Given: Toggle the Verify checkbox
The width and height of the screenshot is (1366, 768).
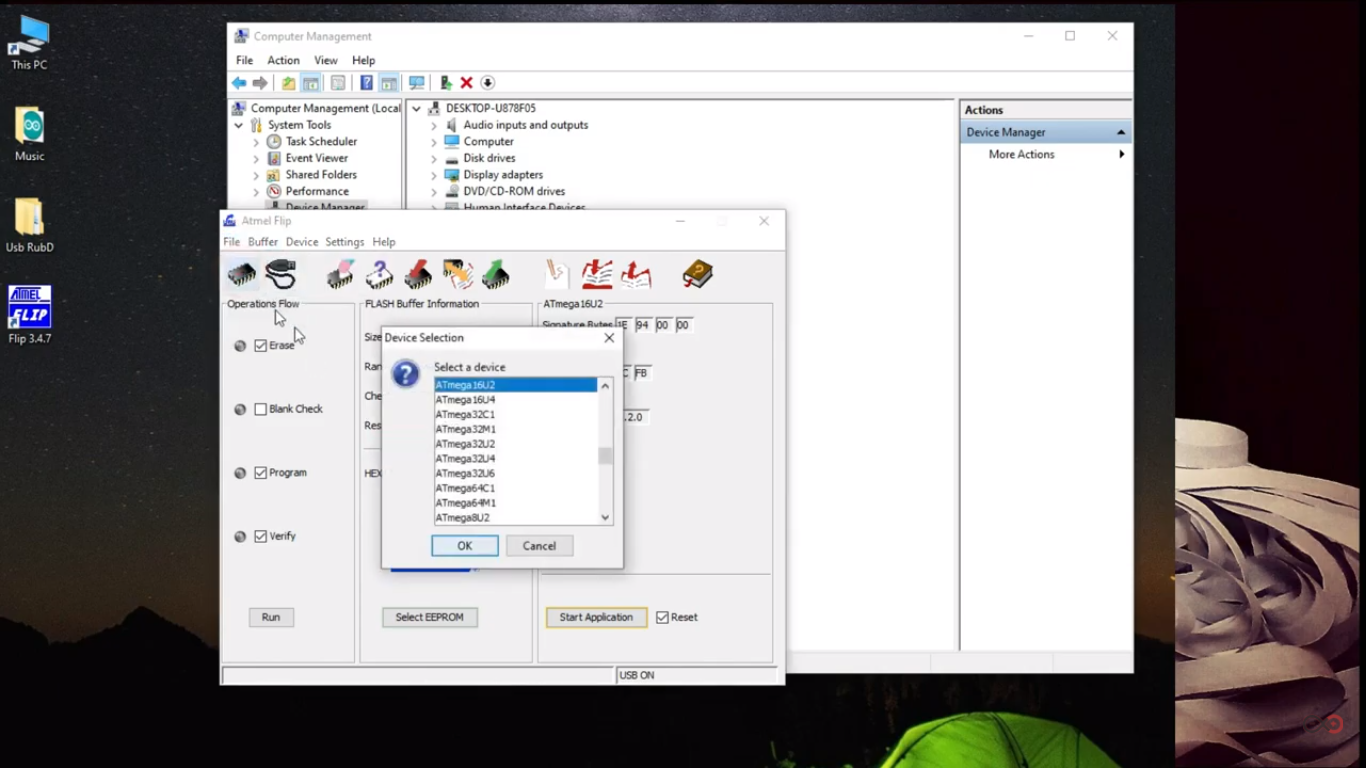Looking at the screenshot, I should pyautogui.click(x=261, y=537).
